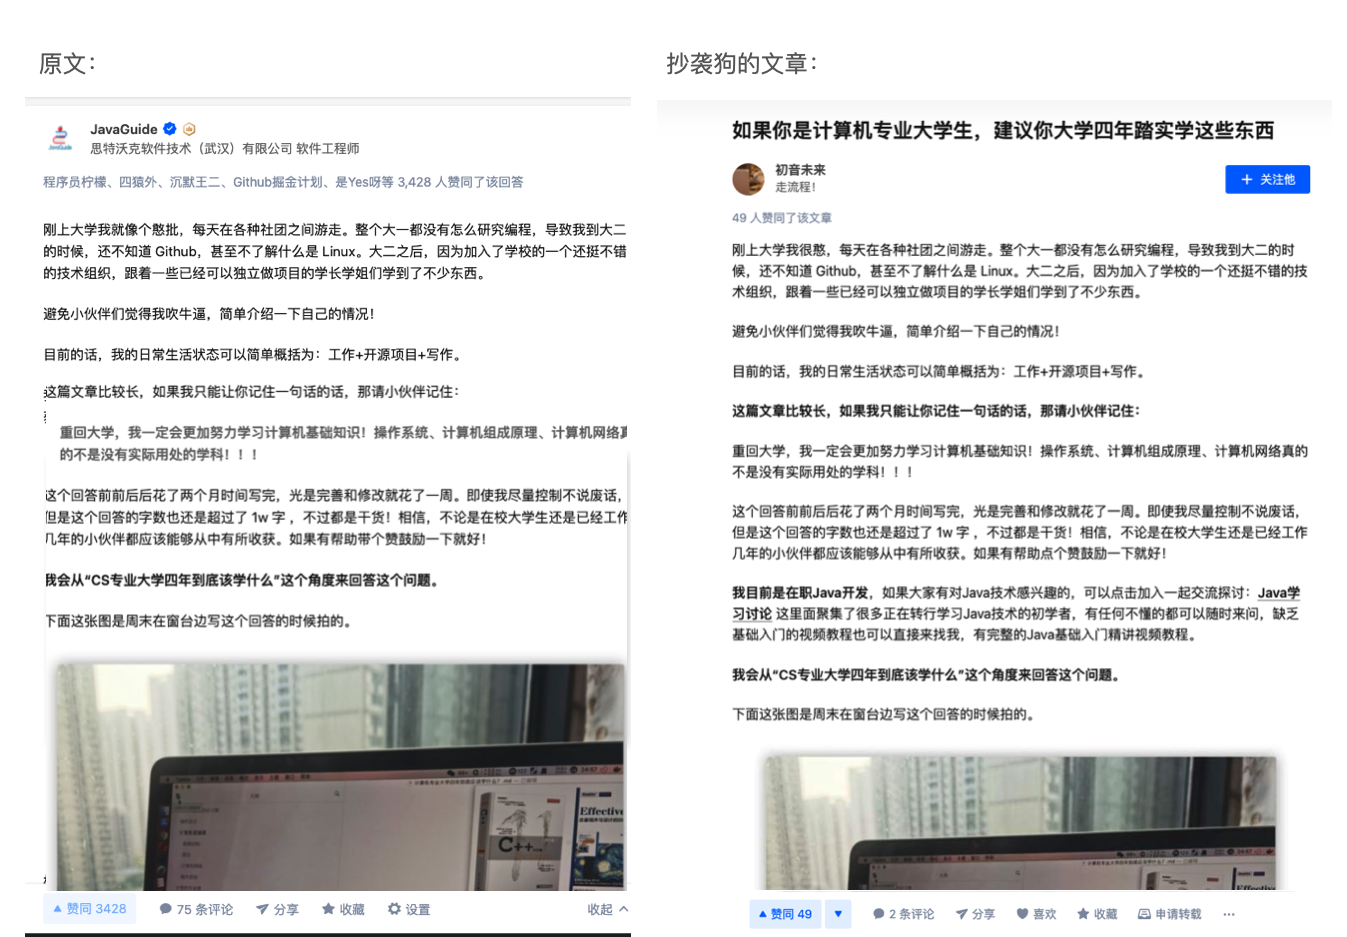The image size is (1347, 937).
Task: Upvote the original answer with 赞同 3428
Action: click(x=89, y=909)
